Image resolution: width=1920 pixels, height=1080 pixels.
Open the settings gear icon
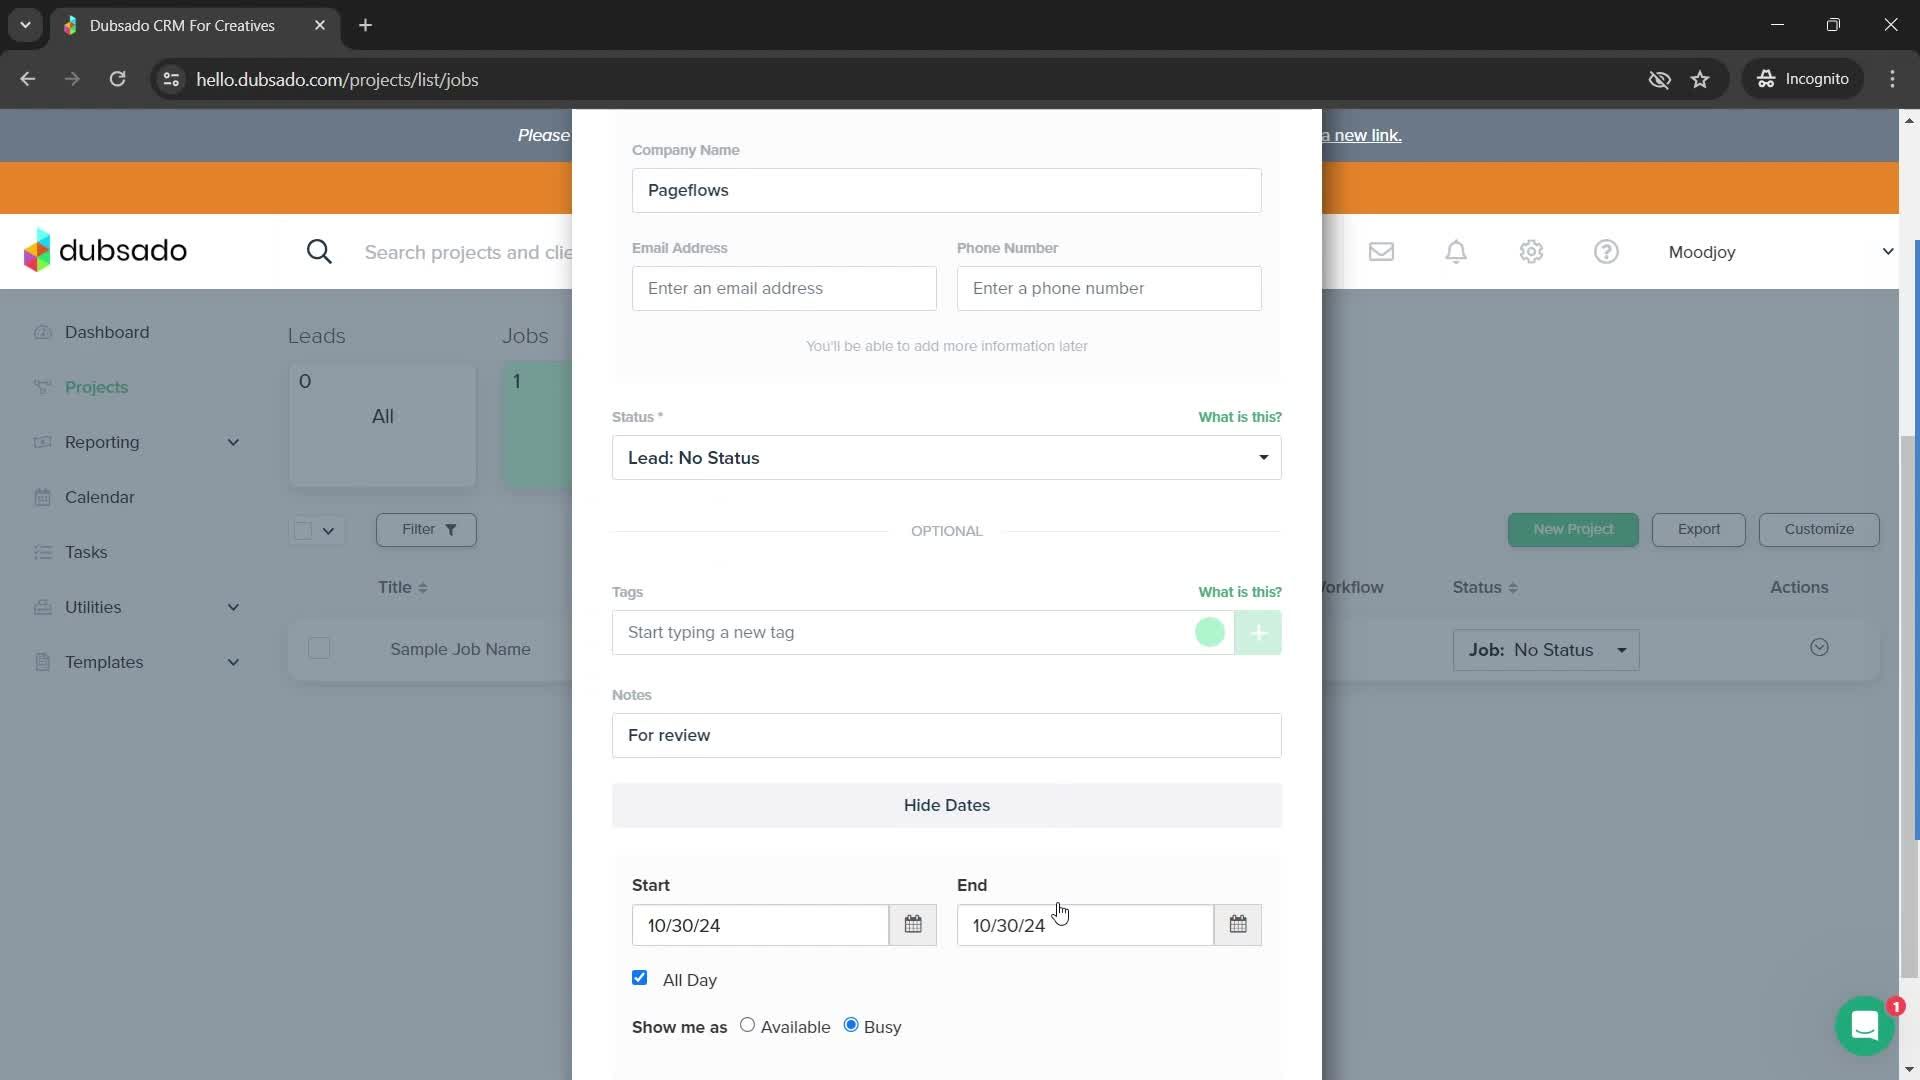click(1531, 252)
